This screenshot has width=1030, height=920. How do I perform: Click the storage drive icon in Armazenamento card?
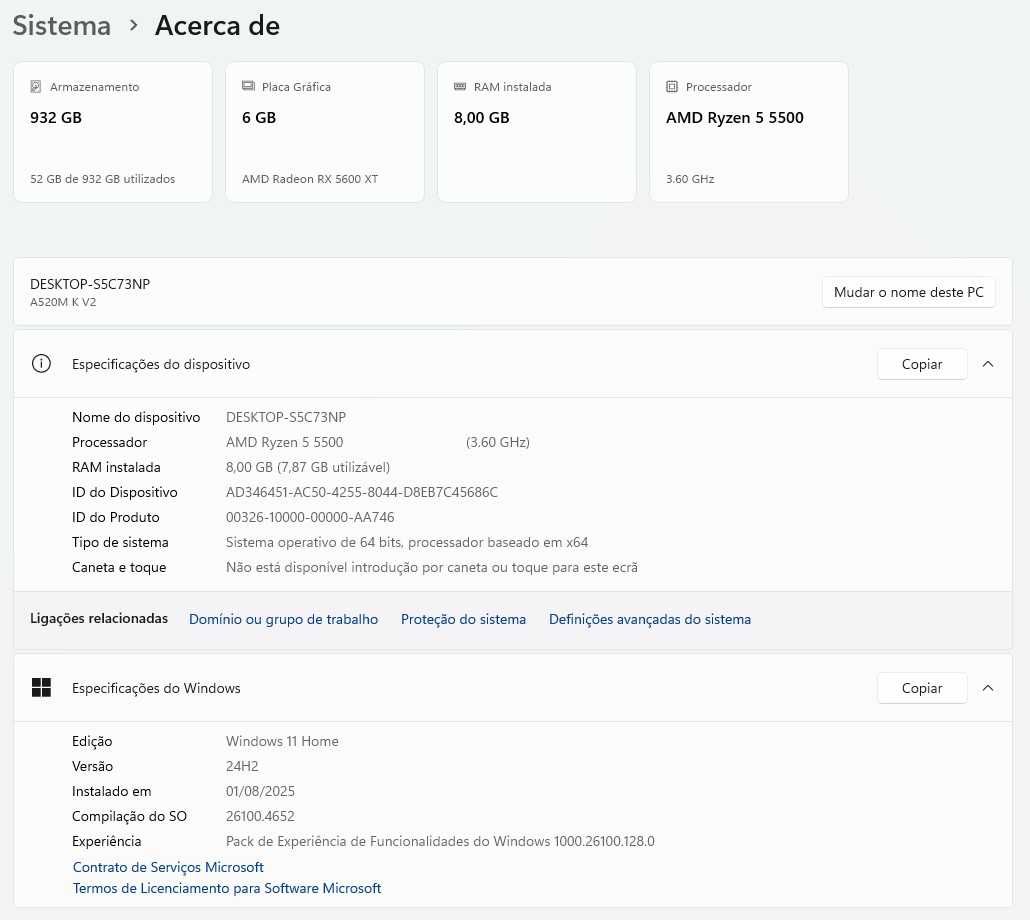click(x=36, y=87)
